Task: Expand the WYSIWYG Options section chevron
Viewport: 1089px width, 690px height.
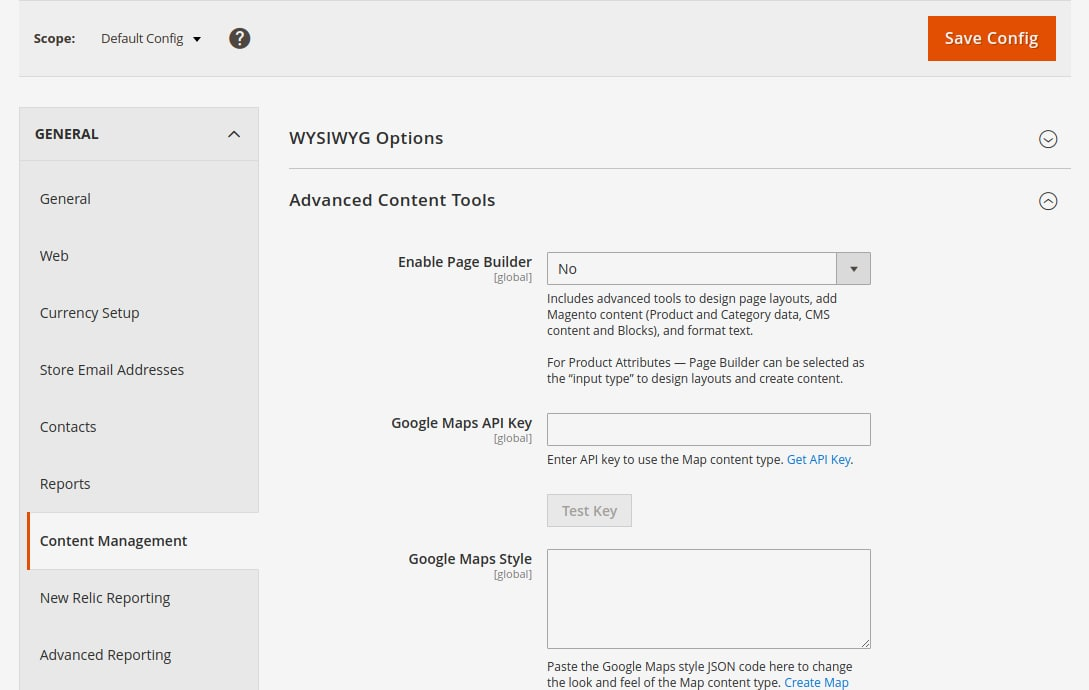Action: click(1047, 139)
